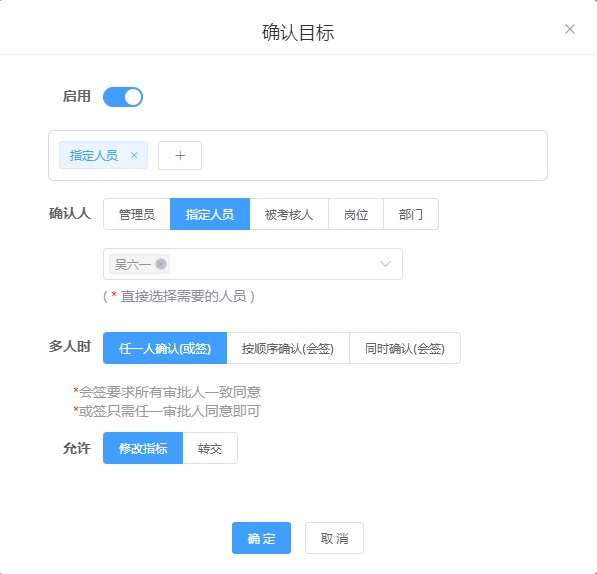This screenshot has height=574, width=597.
Task: Remove 吴六一 from the selected persons
Action: point(161,264)
